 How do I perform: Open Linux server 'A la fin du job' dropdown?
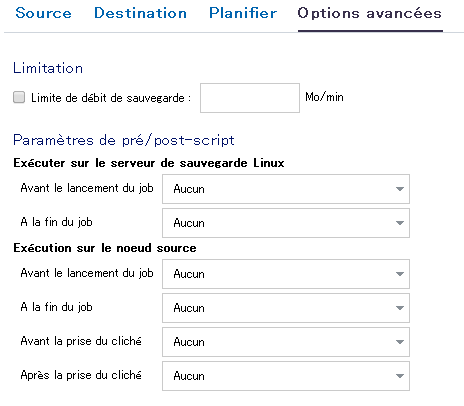tap(286, 223)
